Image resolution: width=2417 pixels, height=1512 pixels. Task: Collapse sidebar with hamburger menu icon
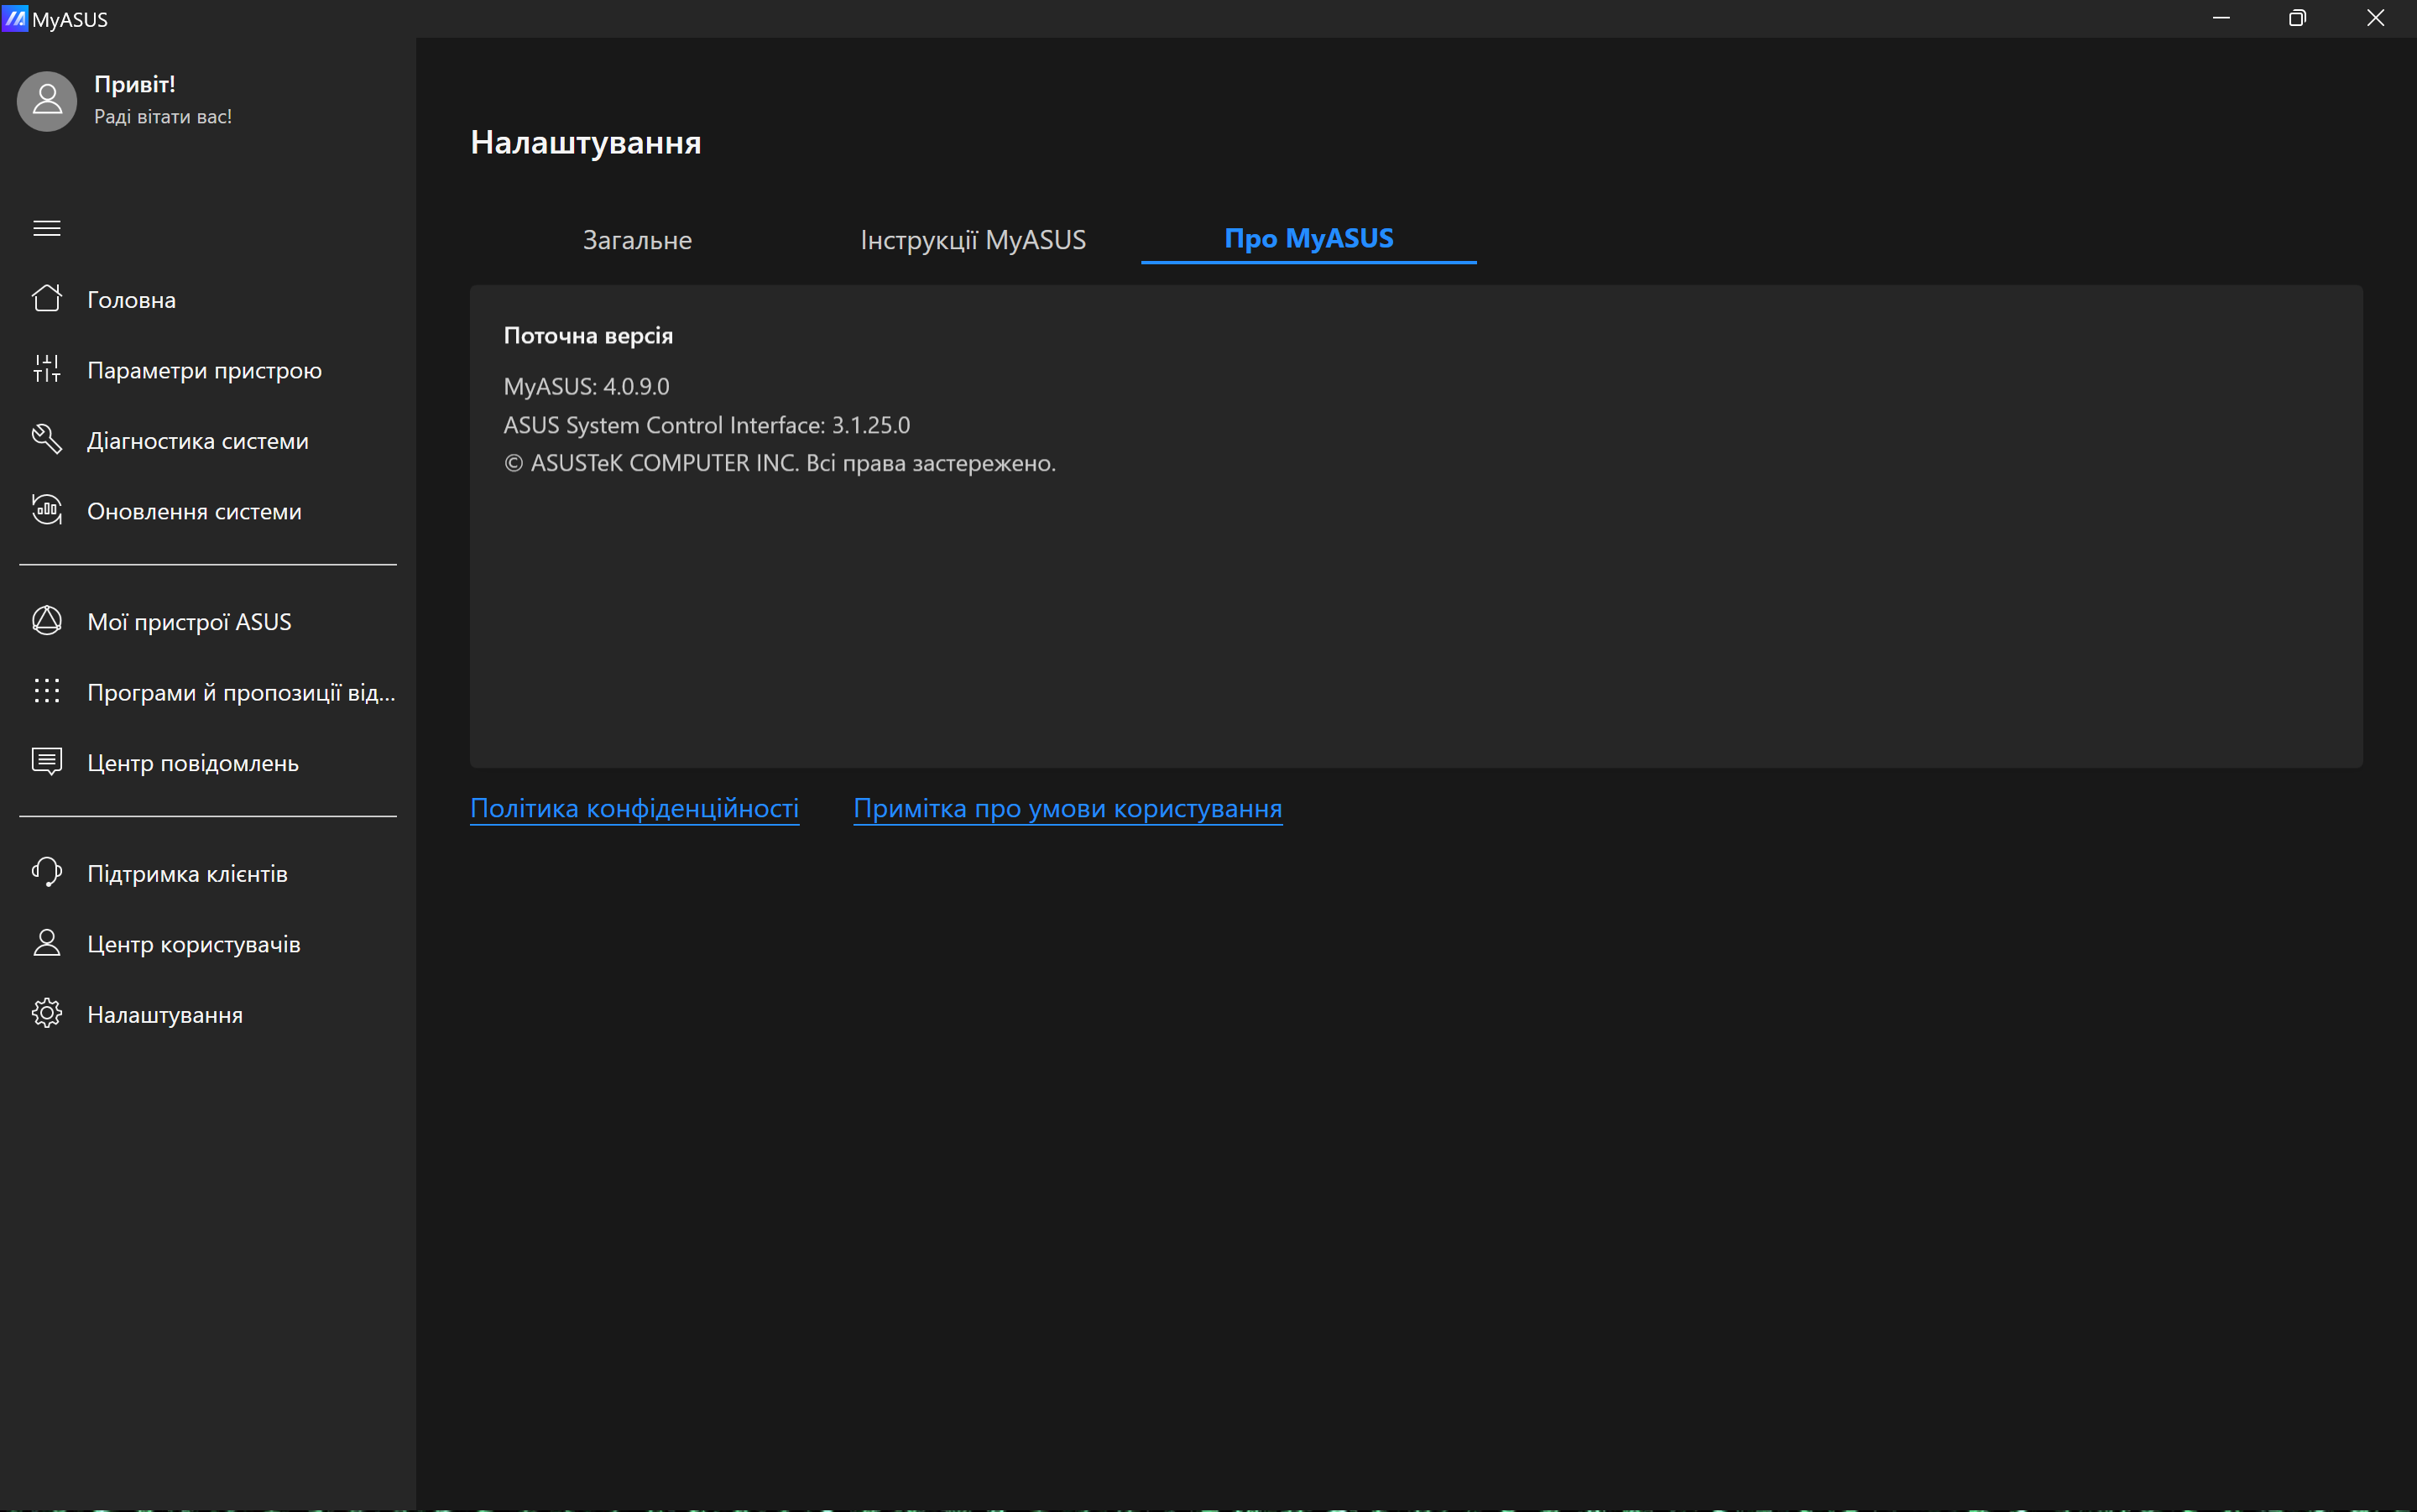point(47,228)
